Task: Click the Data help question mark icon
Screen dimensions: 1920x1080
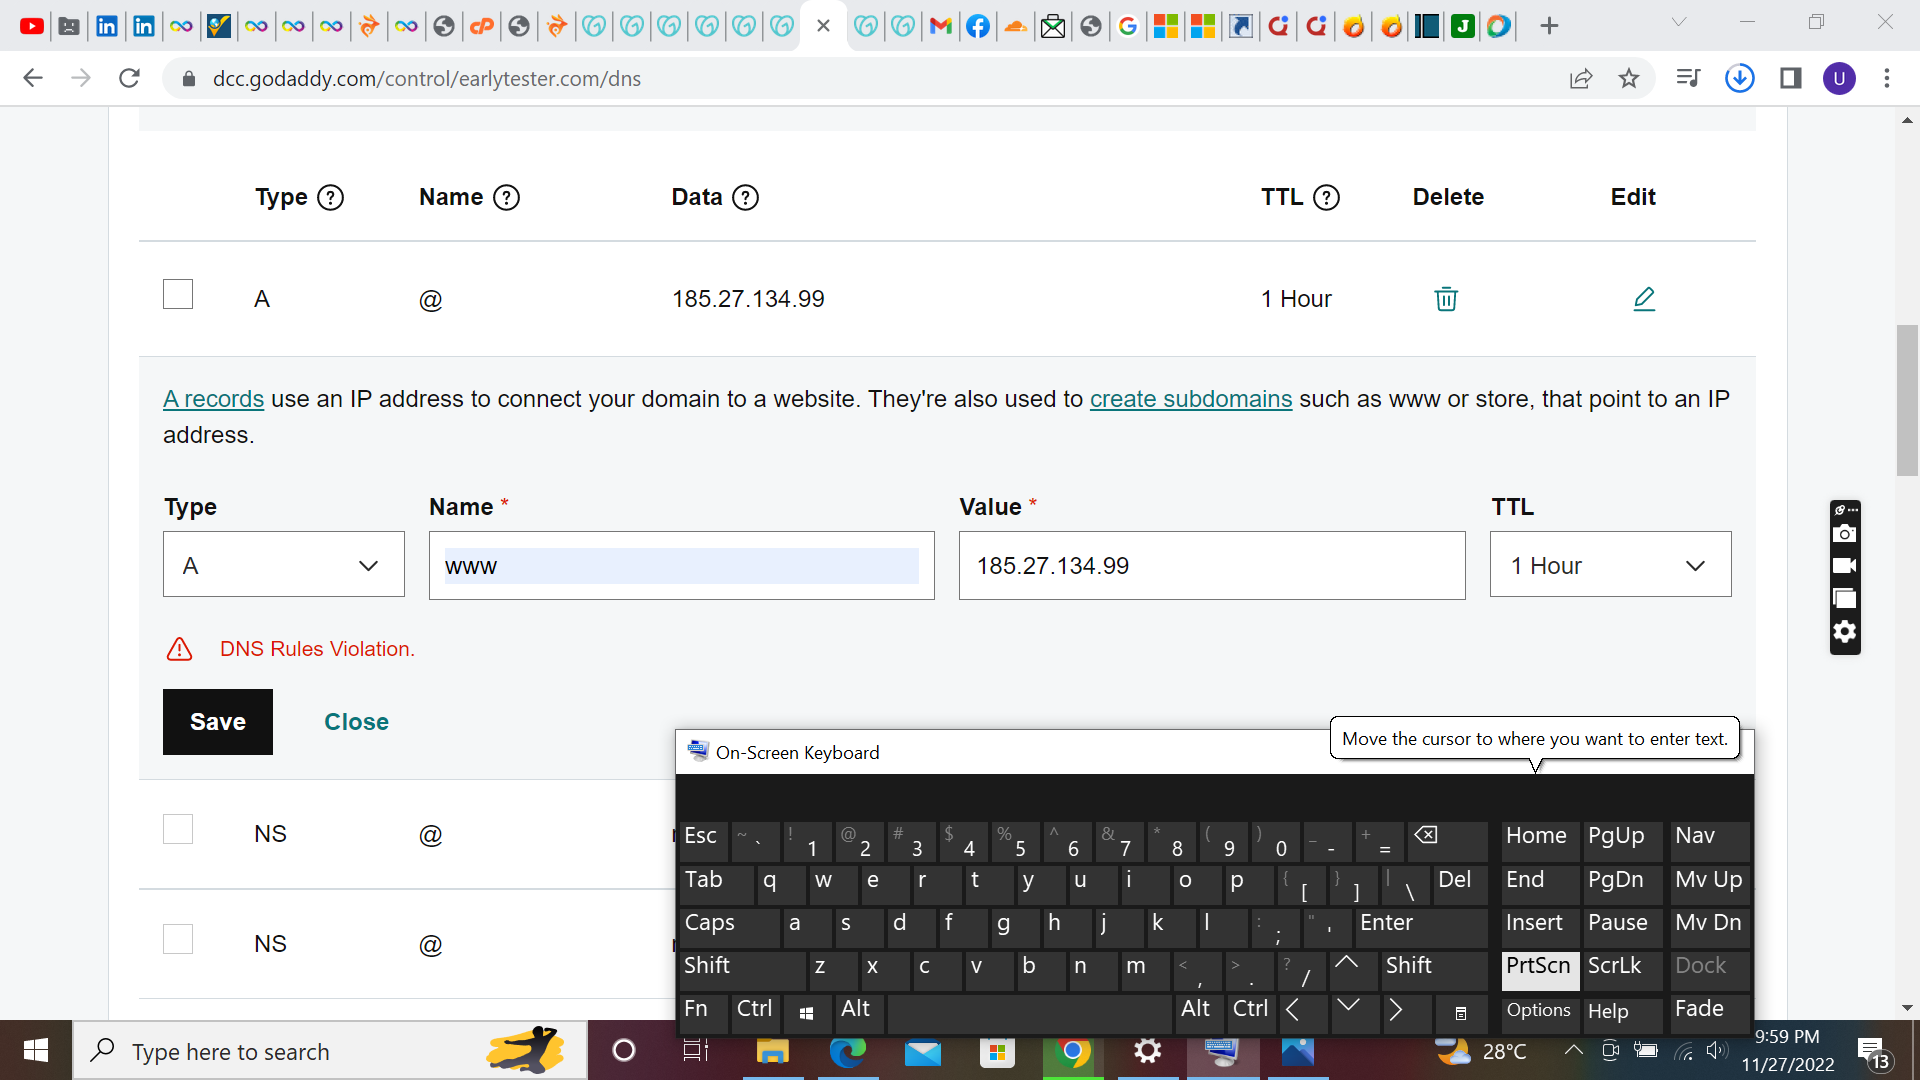Action: tap(745, 197)
